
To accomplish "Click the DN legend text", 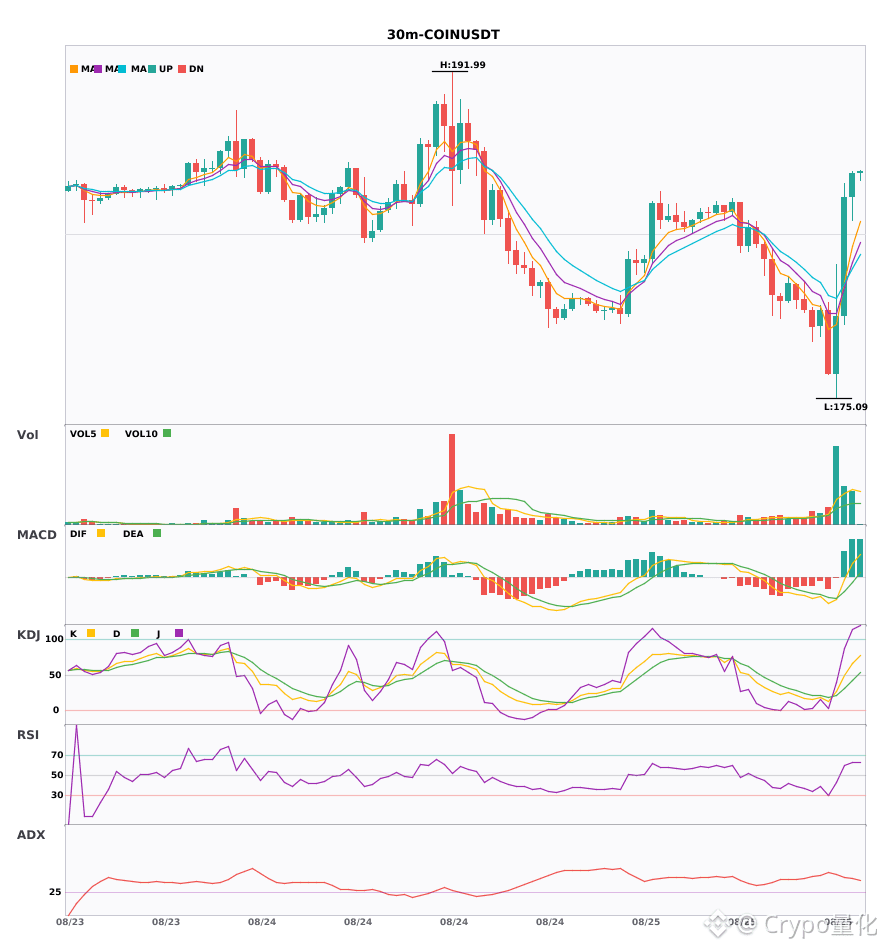I will (x=196, y=69).
